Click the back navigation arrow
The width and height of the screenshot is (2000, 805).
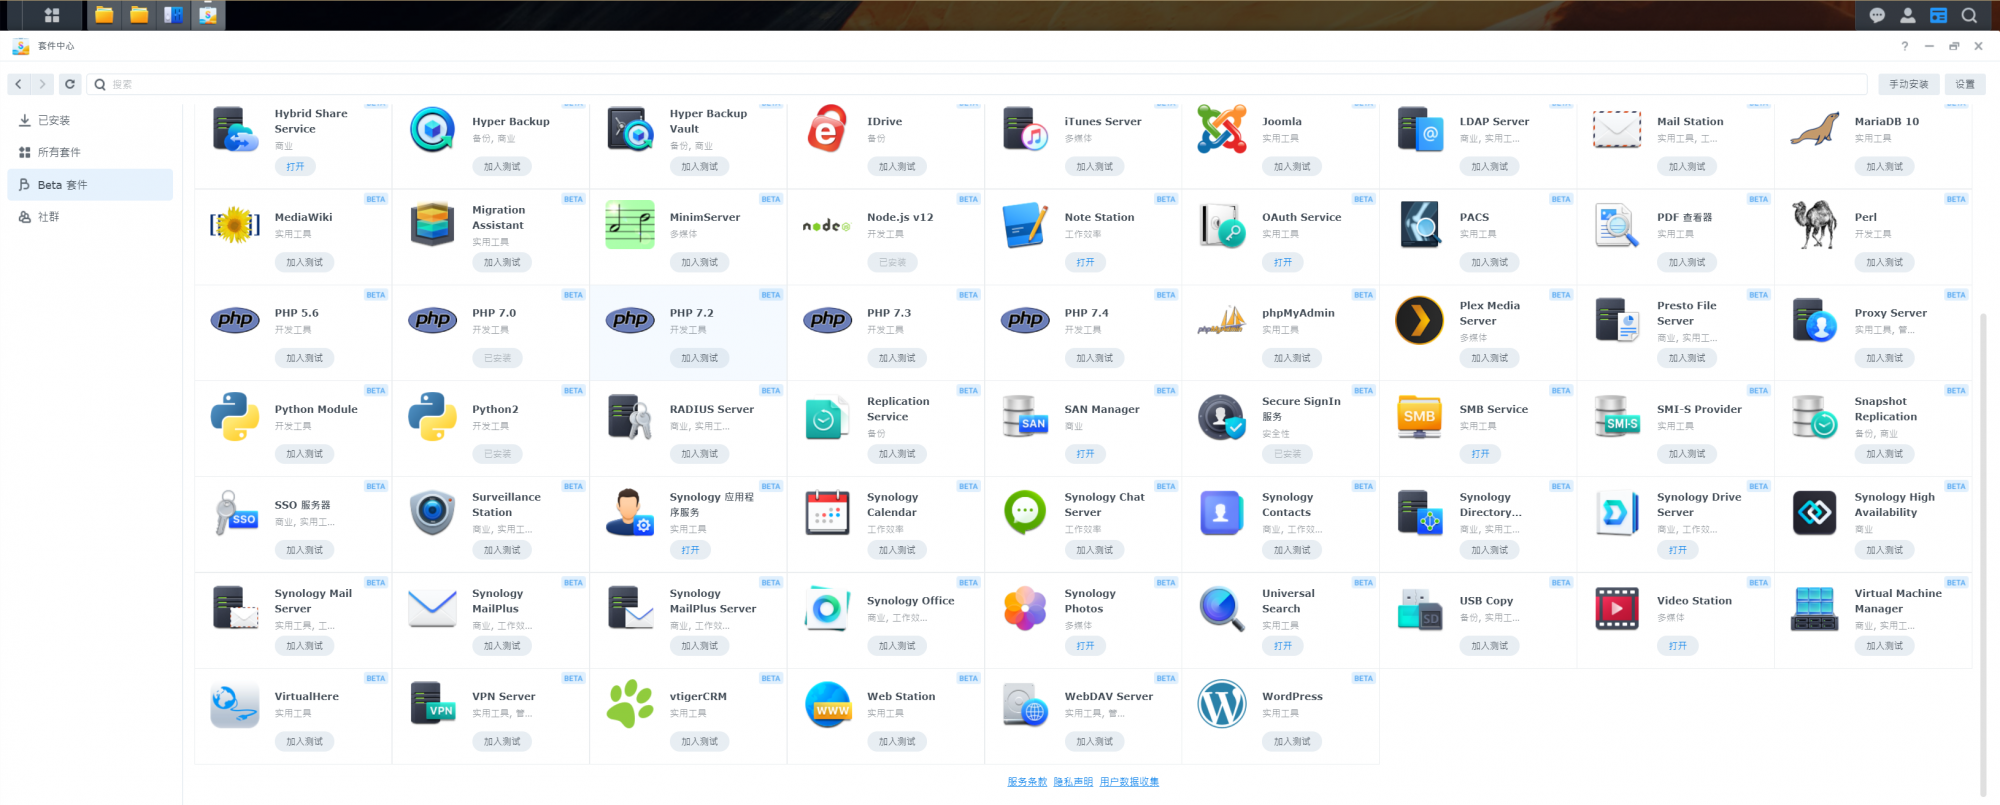(x=19, y=84)
